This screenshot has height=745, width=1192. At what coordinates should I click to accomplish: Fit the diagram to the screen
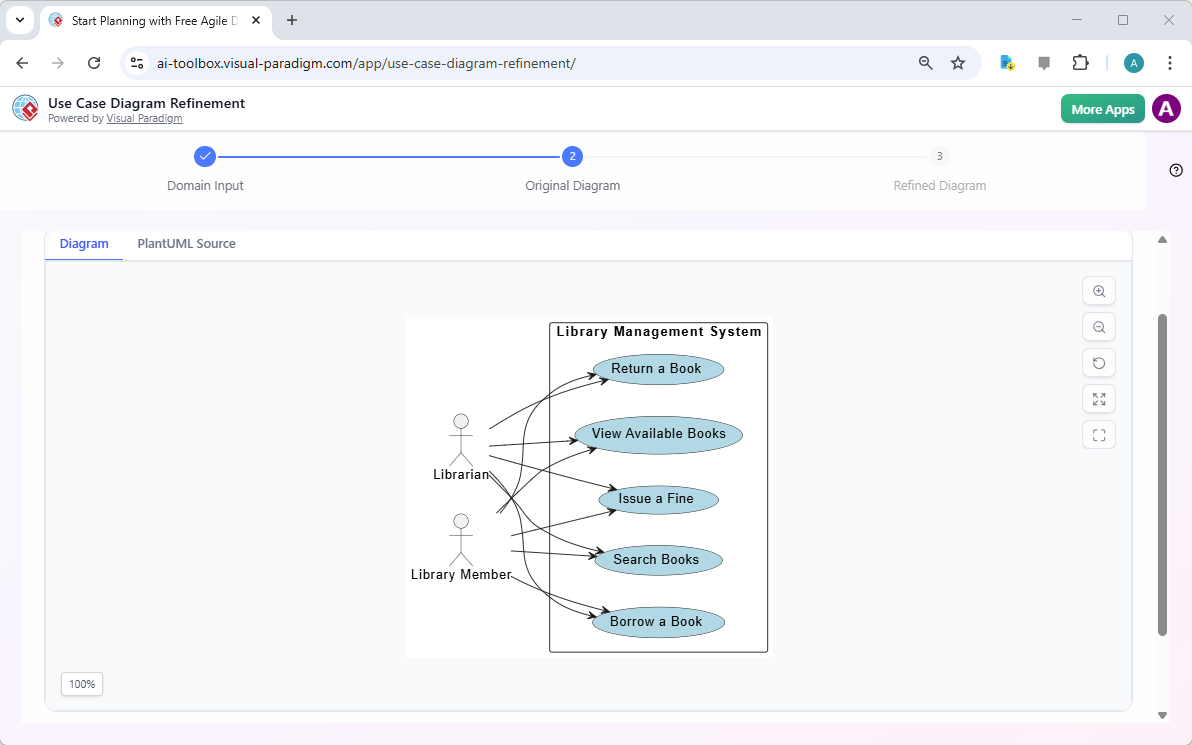[x=1099, y=398]
